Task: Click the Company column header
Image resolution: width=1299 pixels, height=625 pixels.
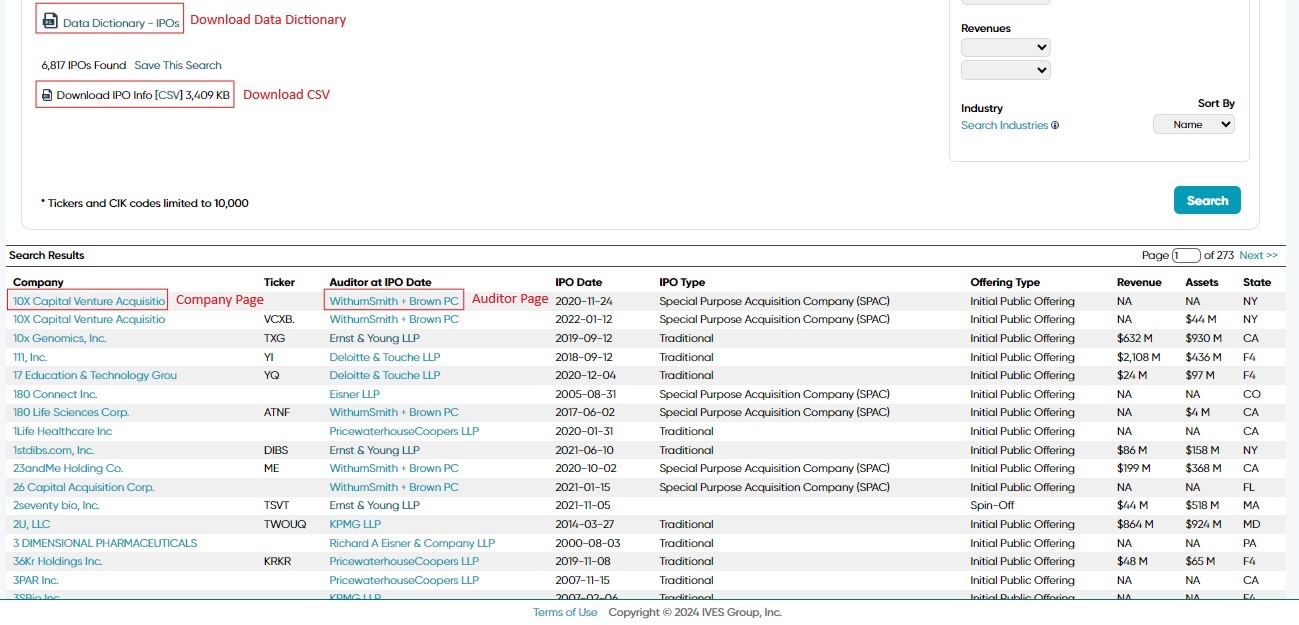Action: tap(38, 282)
